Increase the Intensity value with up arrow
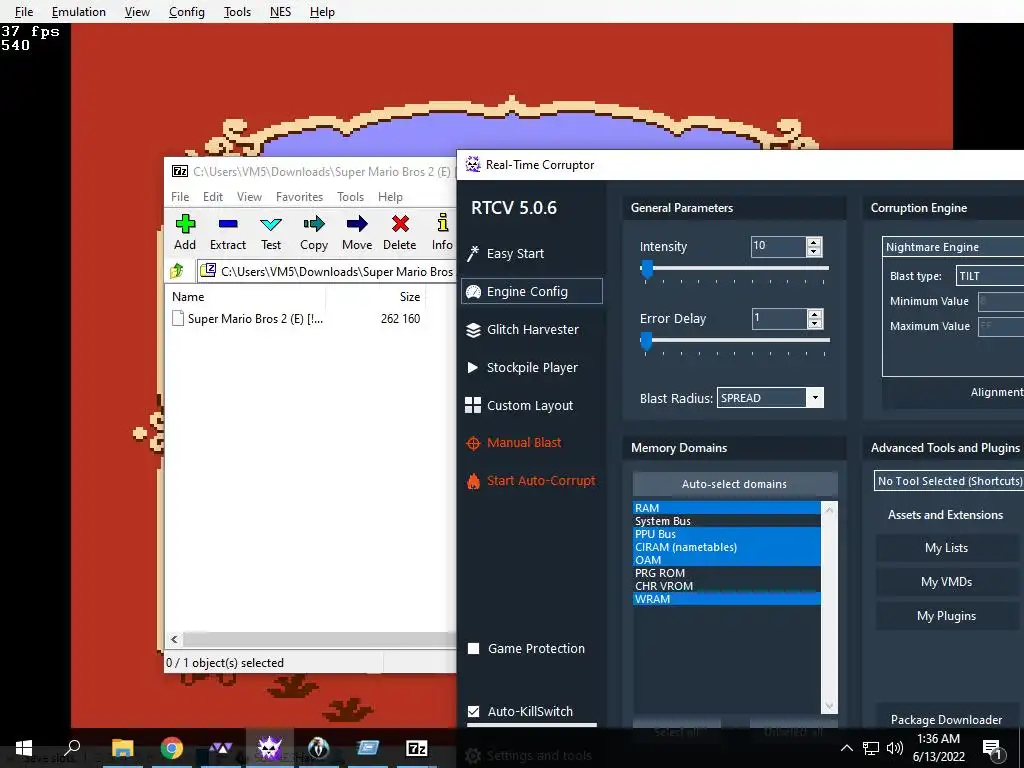1024x768 pixels. coord(814,242)
